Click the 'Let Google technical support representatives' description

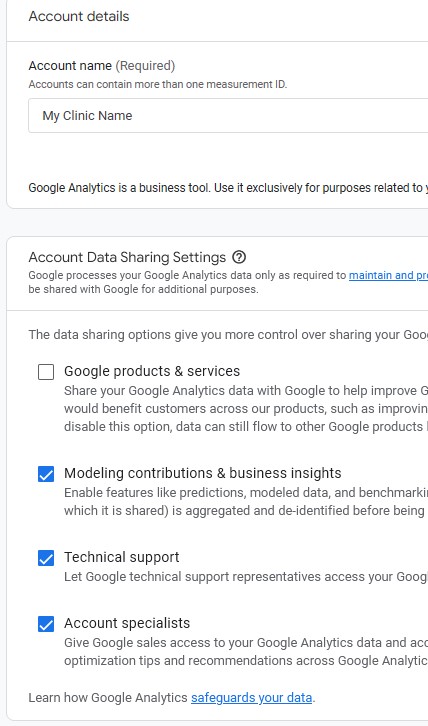[x=246, y=577]
